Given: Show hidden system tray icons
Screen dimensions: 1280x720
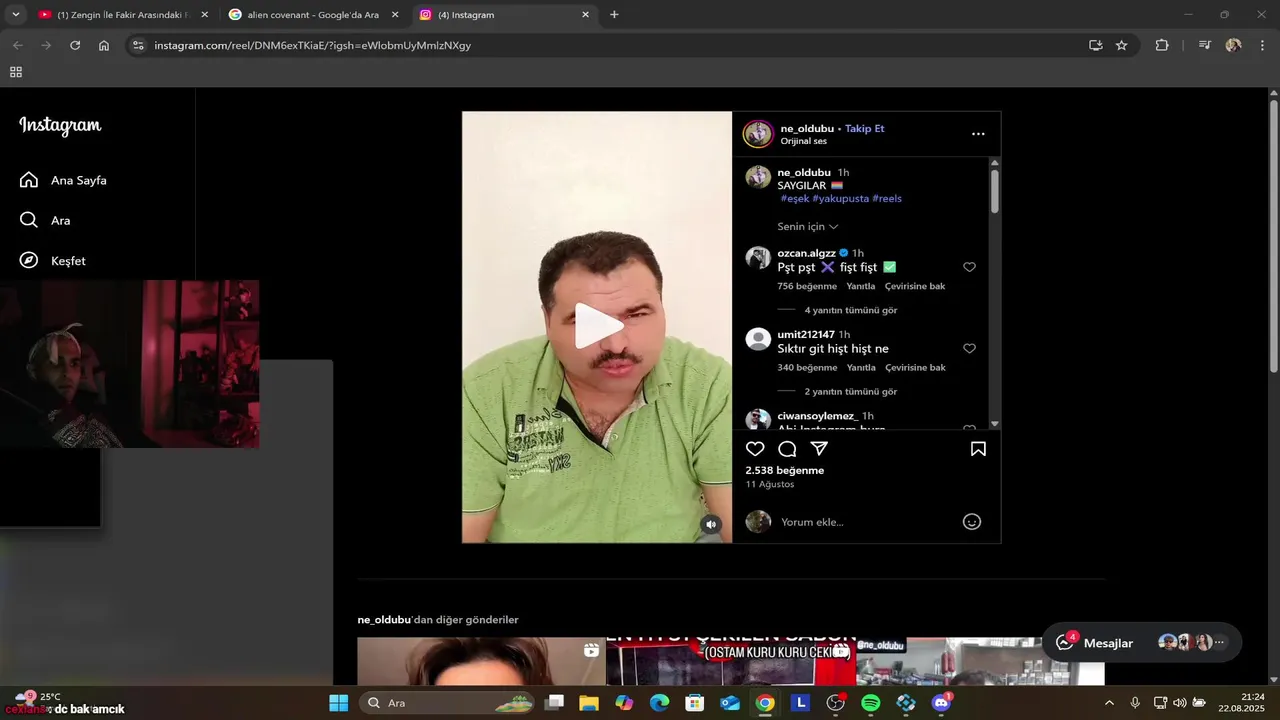Looking at the screenshot, I should click(1110, 703).
